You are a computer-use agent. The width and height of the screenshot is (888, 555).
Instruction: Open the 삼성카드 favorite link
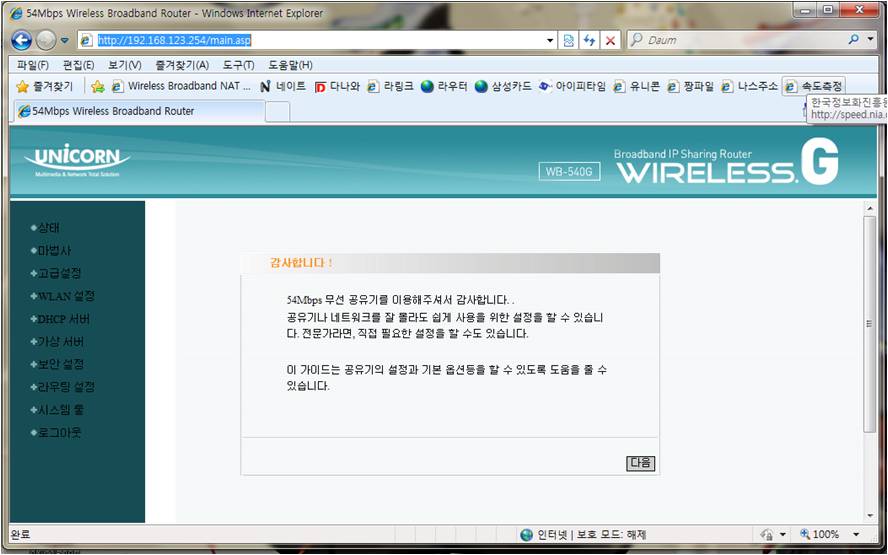[503, 87]
